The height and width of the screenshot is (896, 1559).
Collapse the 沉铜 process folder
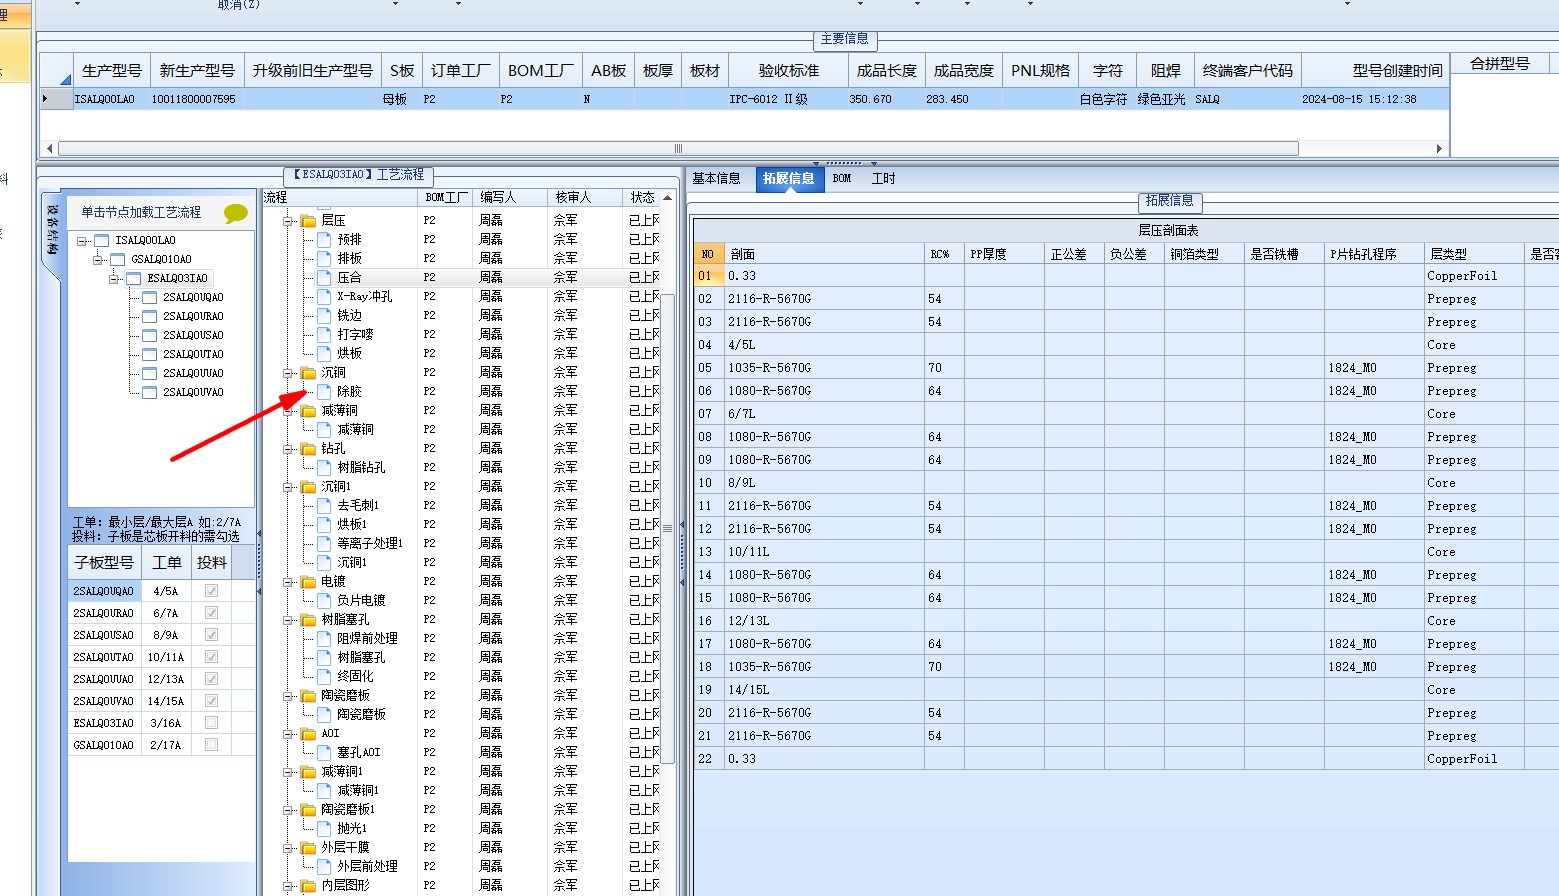tap(289, 373)
